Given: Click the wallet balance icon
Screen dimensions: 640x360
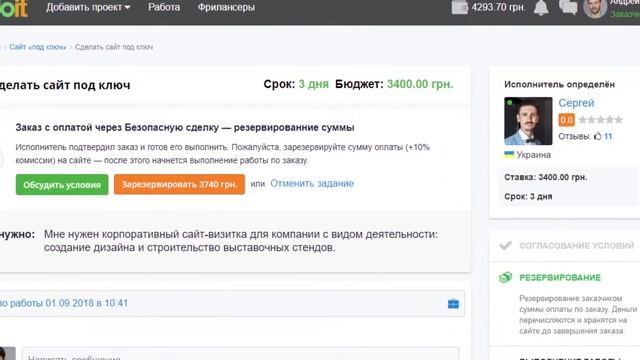Looking at the screenshot, I should 460,7.
